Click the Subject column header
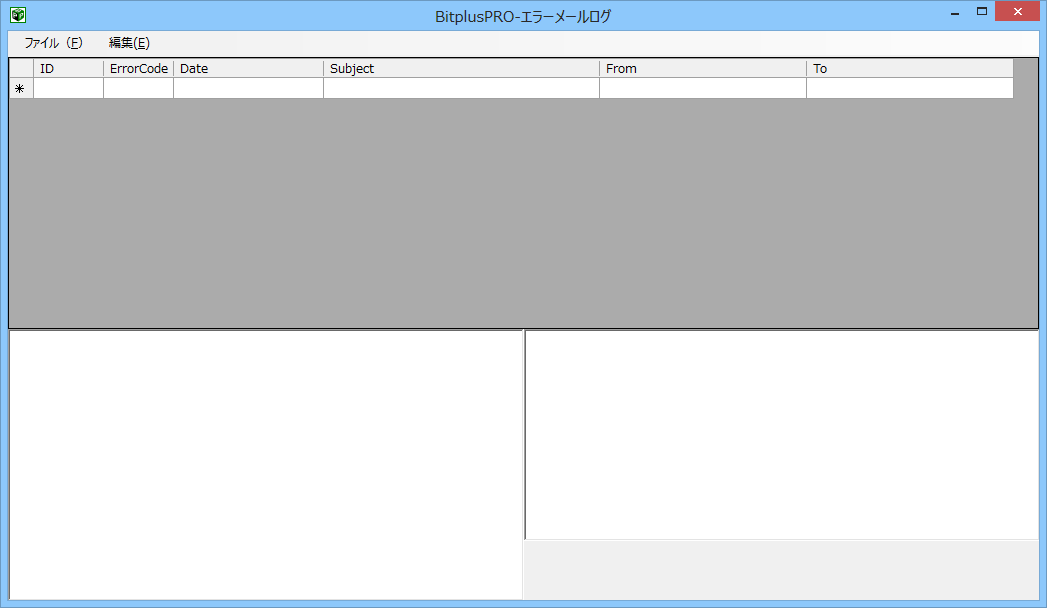This screenshot has height=608, width=1047. tap(461, 69)
